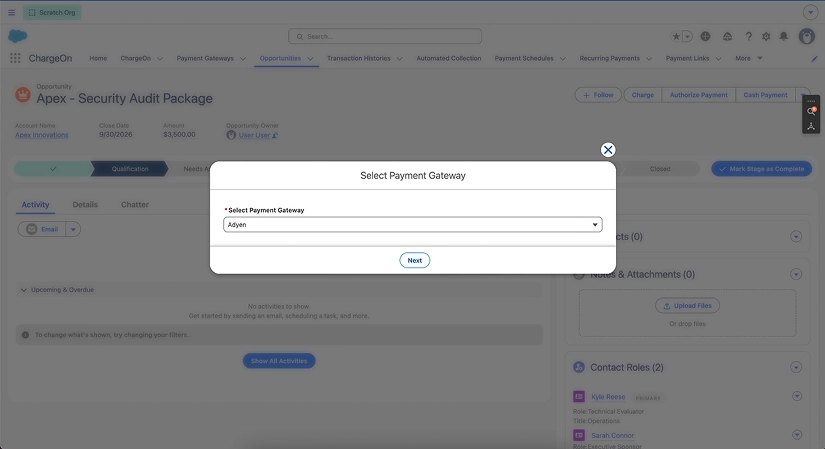Click the Cash Payment button
The width and height of the screenshot is (825, 449).
tap(766, 95)
